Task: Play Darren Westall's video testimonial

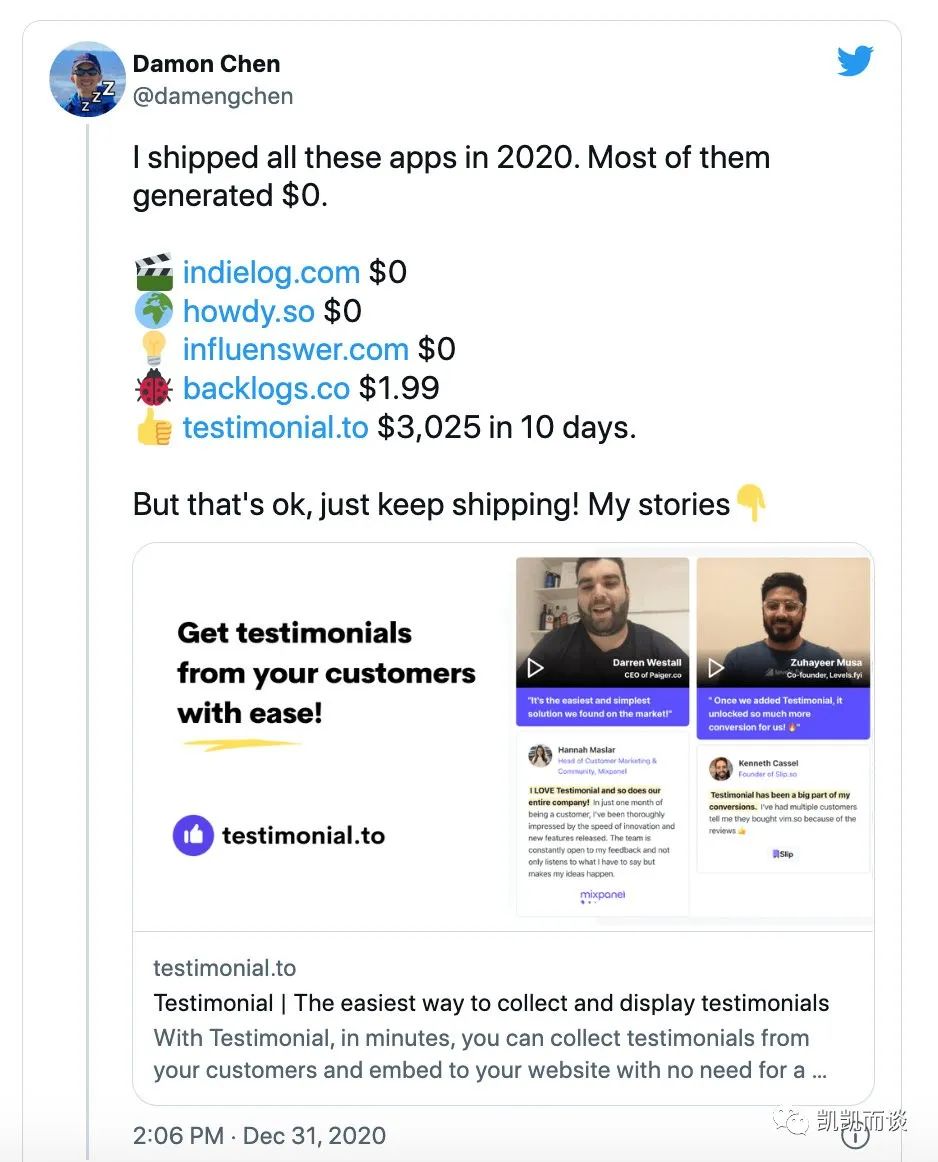Action: 536,667
